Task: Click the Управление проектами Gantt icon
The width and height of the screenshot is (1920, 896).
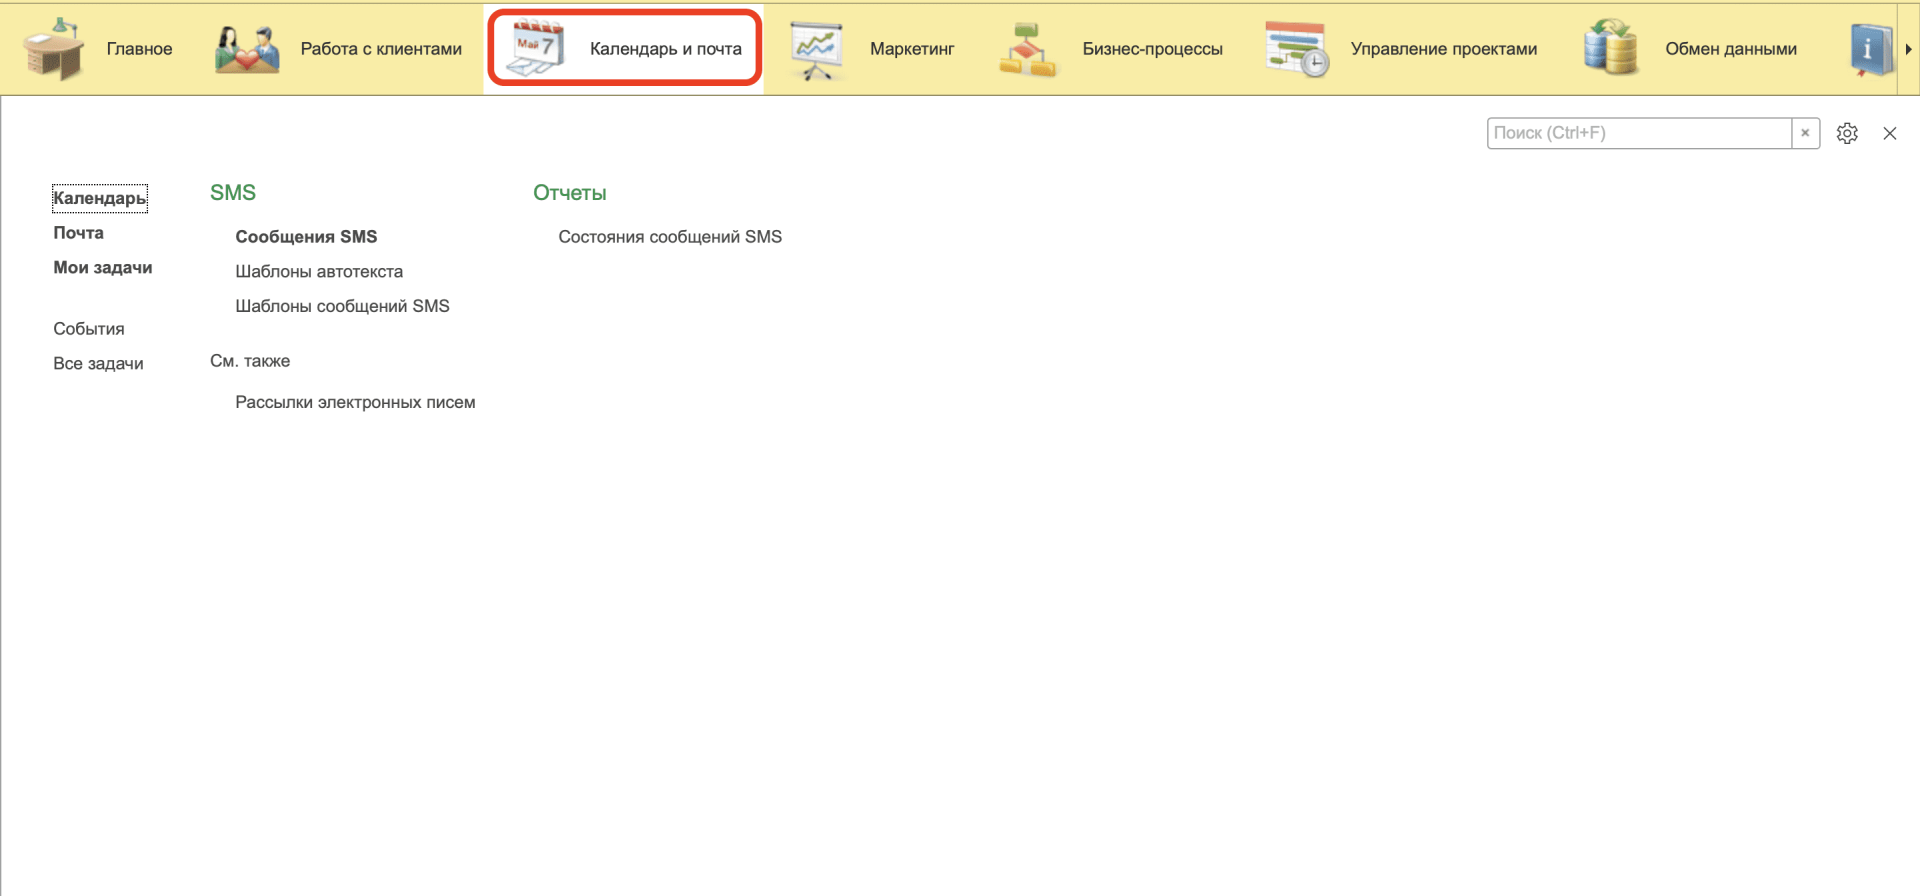Action: click(1296, 49)
